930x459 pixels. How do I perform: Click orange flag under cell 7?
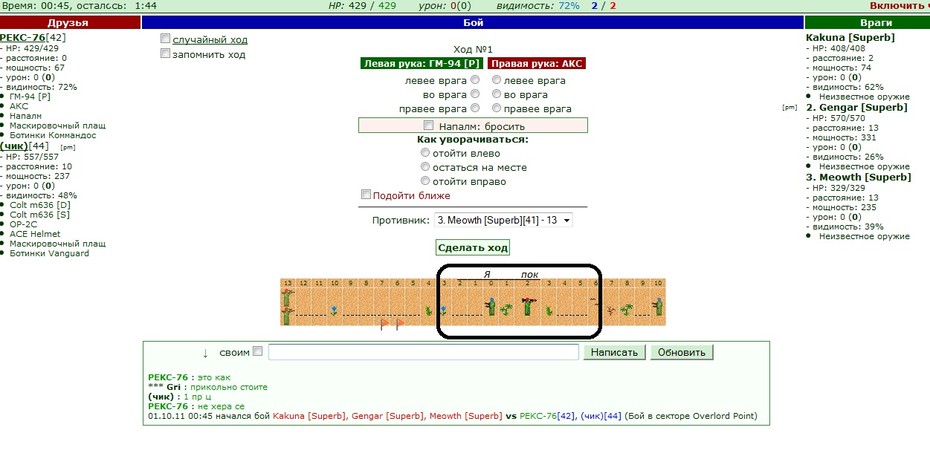pyautogui.click(x=384, y=324)
